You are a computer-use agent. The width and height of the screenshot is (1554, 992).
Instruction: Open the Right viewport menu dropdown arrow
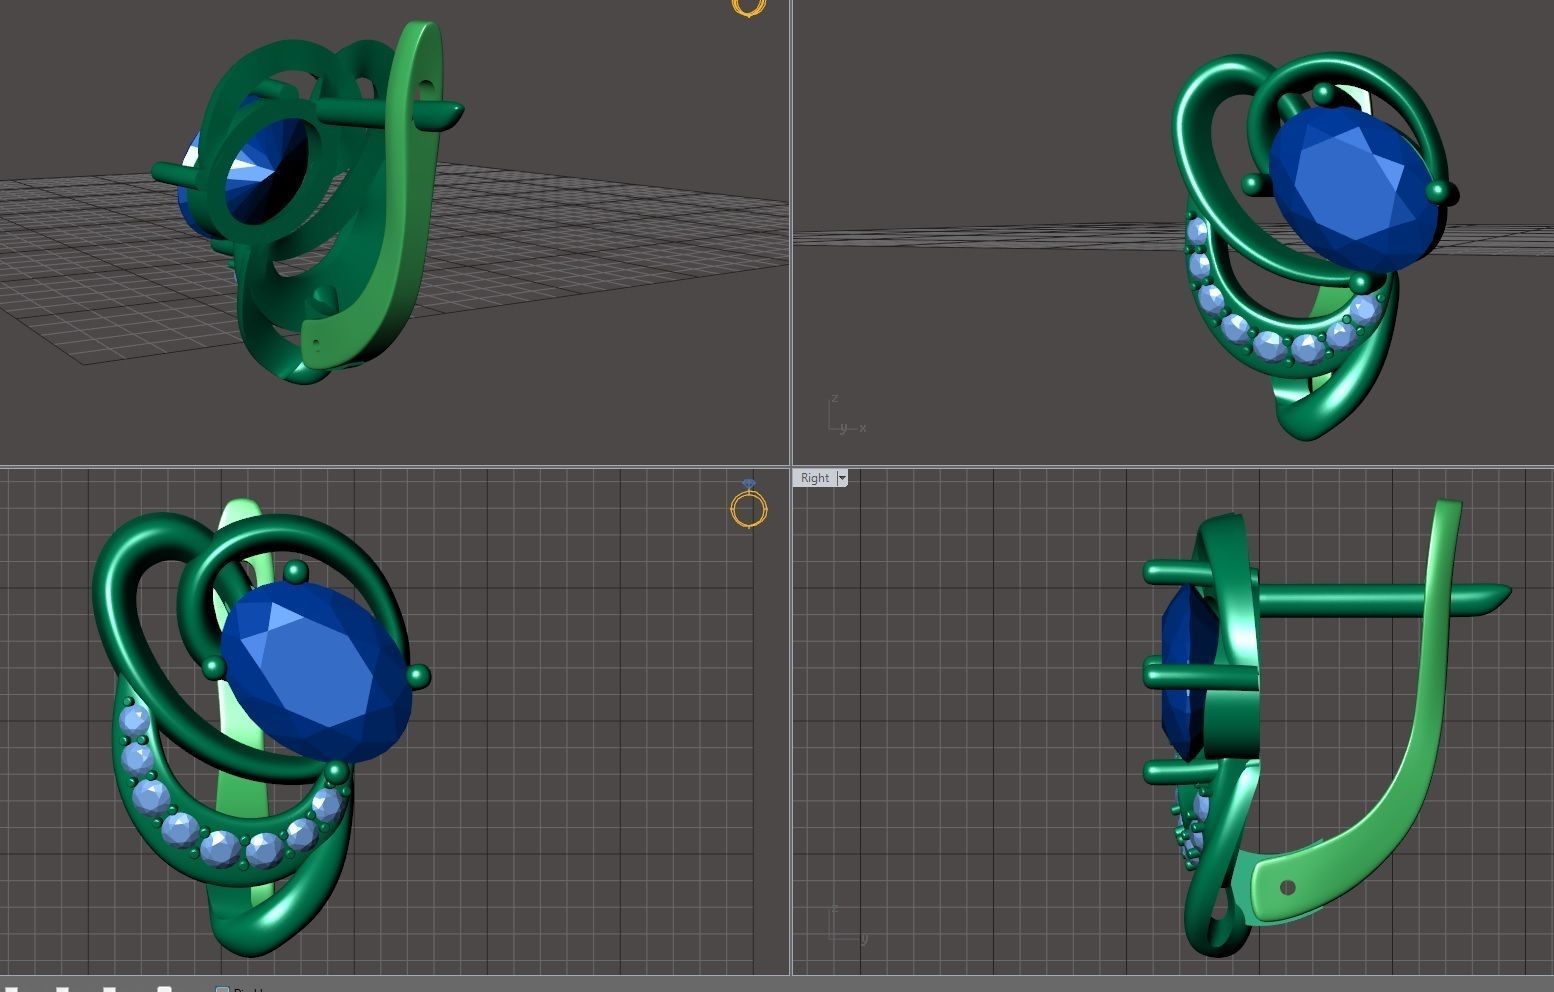point(842,478)
